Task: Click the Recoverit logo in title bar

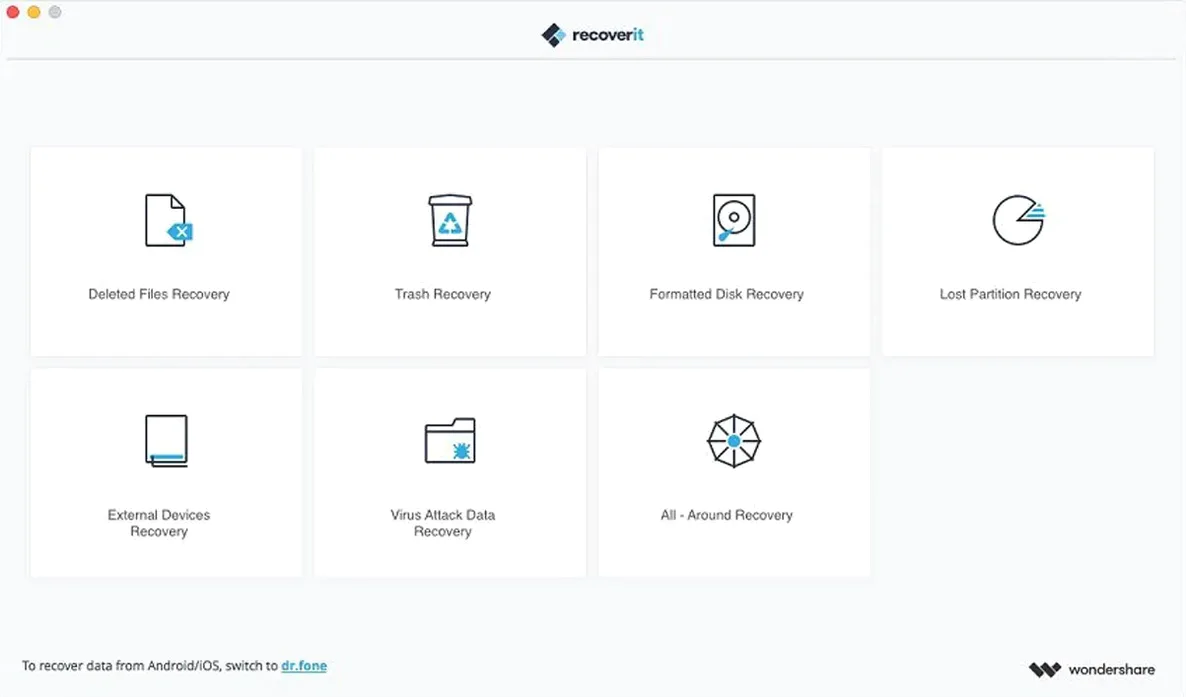Action: [592, 35]
